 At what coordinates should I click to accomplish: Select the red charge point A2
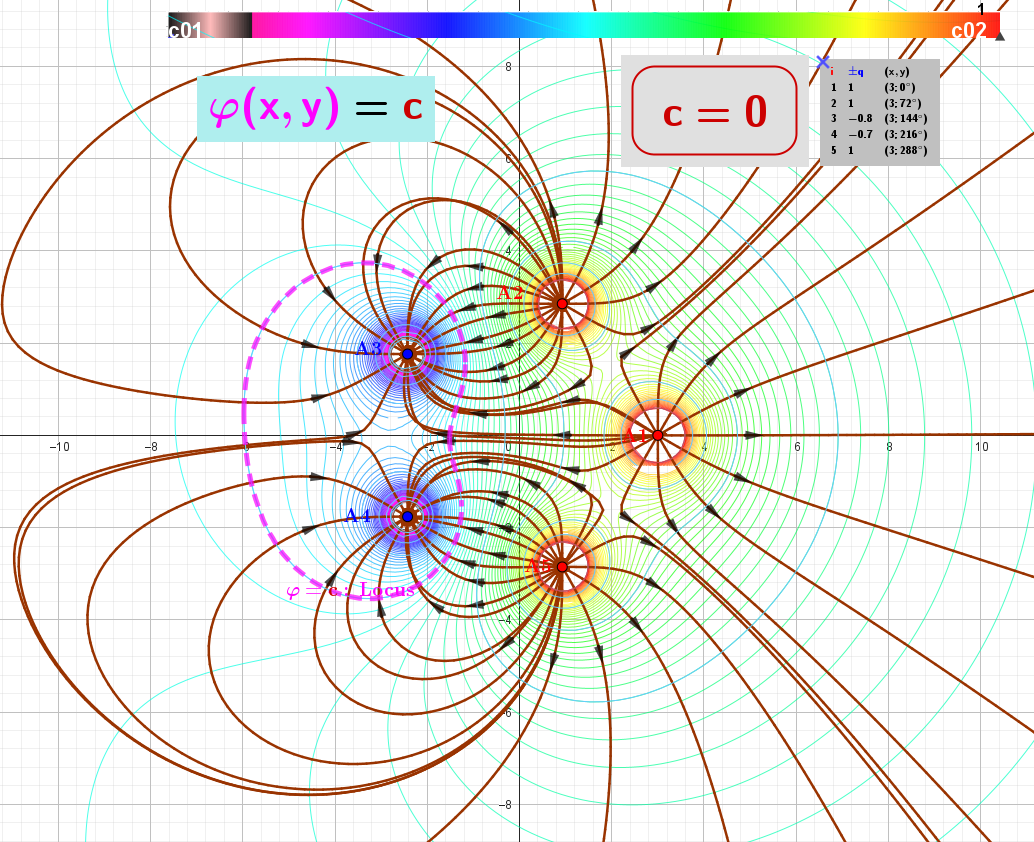click(x=562, y=304)
